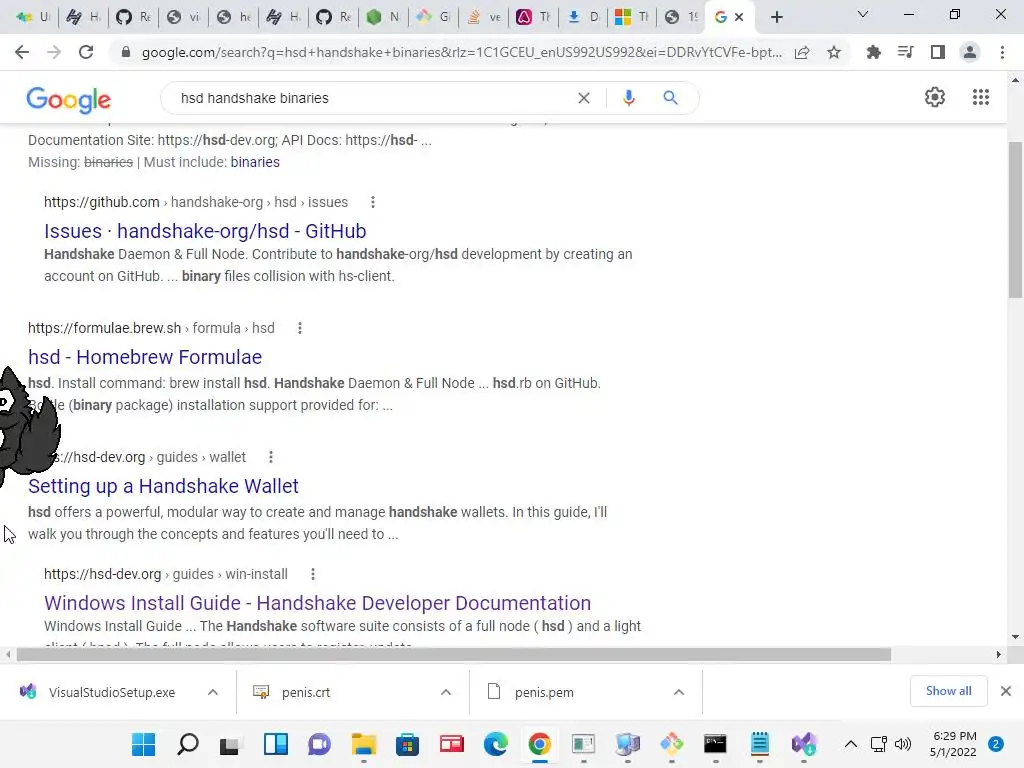Open Visual Studio from taskbar
Image resolution: width=1024 pixels, height=768 pixels.
804,744
